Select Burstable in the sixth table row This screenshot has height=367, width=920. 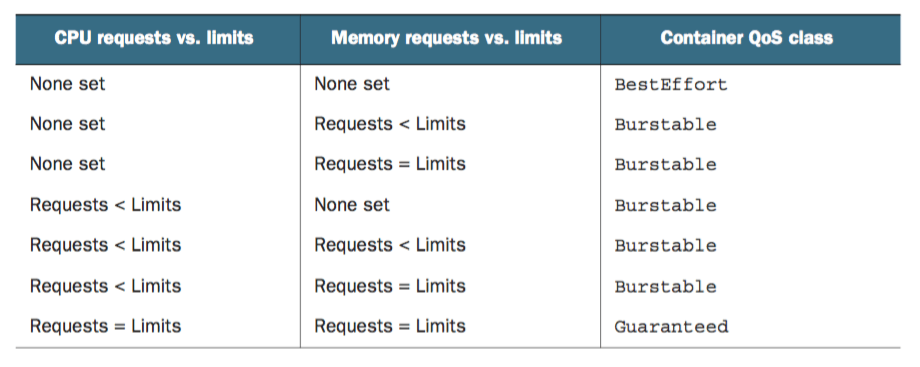coord(665,287)
